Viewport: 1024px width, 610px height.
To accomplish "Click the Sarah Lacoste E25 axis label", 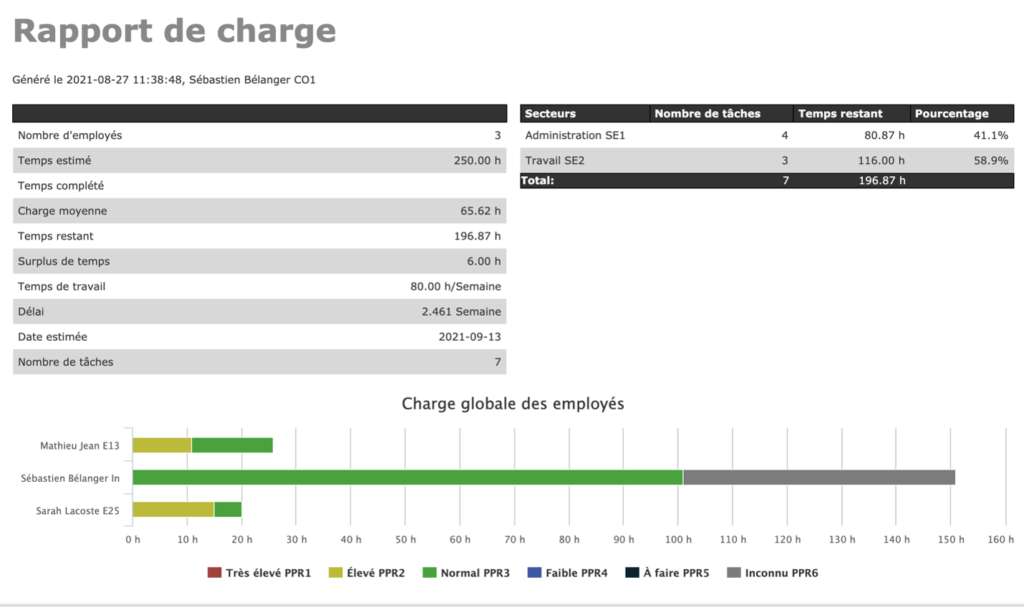I will (78, 510).
